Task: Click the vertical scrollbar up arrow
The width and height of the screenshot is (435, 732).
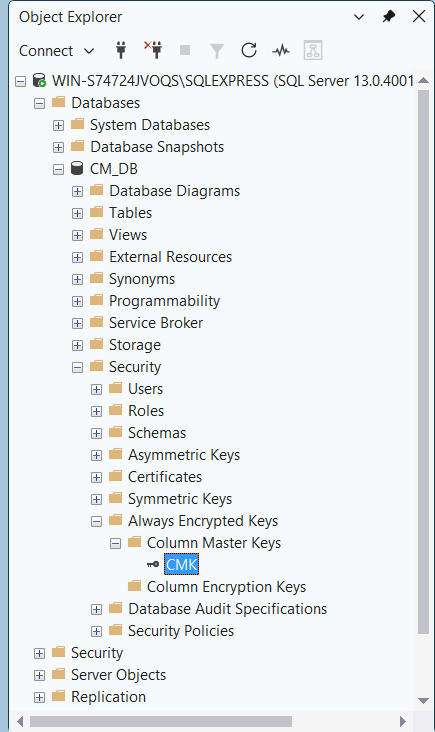Action: pos(423,80)
